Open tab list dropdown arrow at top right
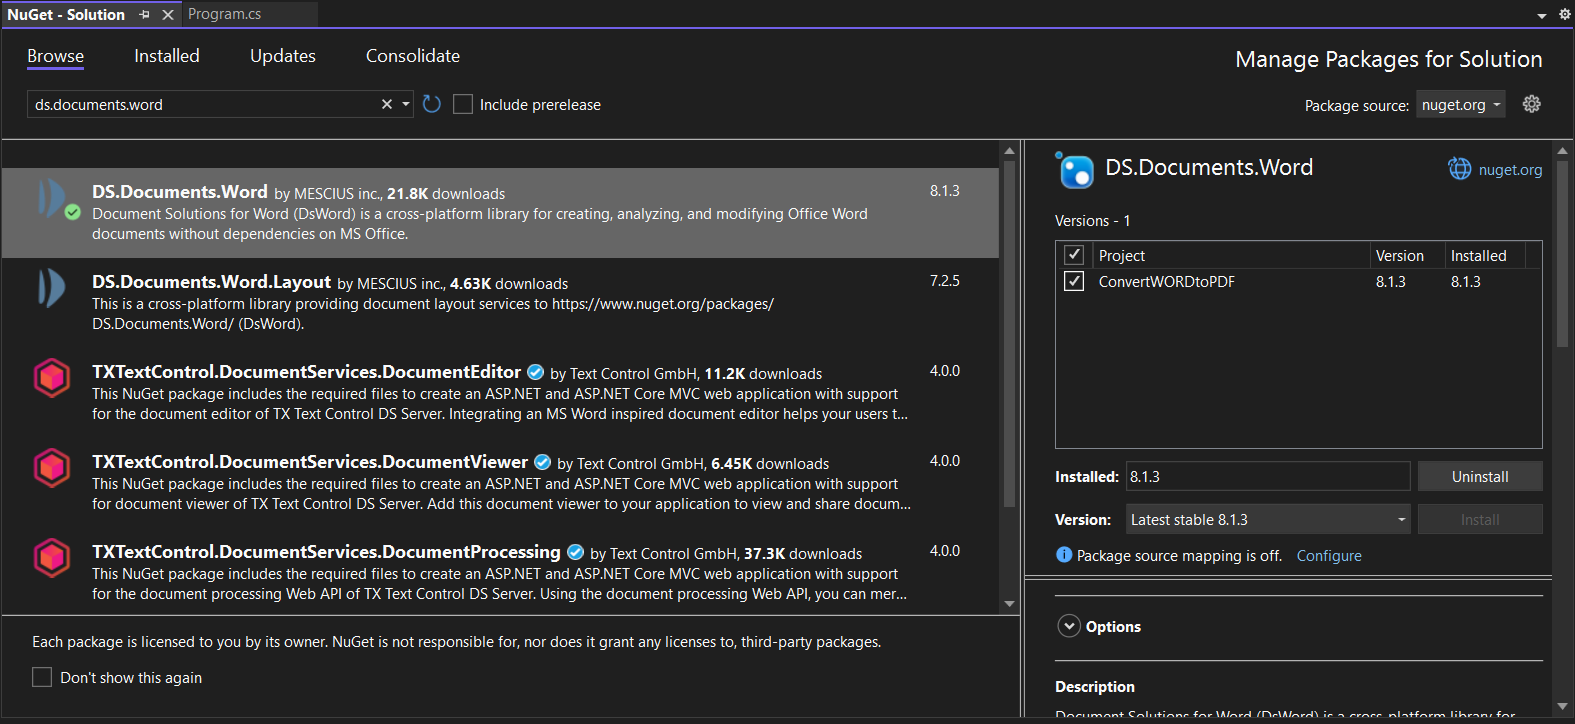Viewport: 1575px width, 724px height. 1542,15
